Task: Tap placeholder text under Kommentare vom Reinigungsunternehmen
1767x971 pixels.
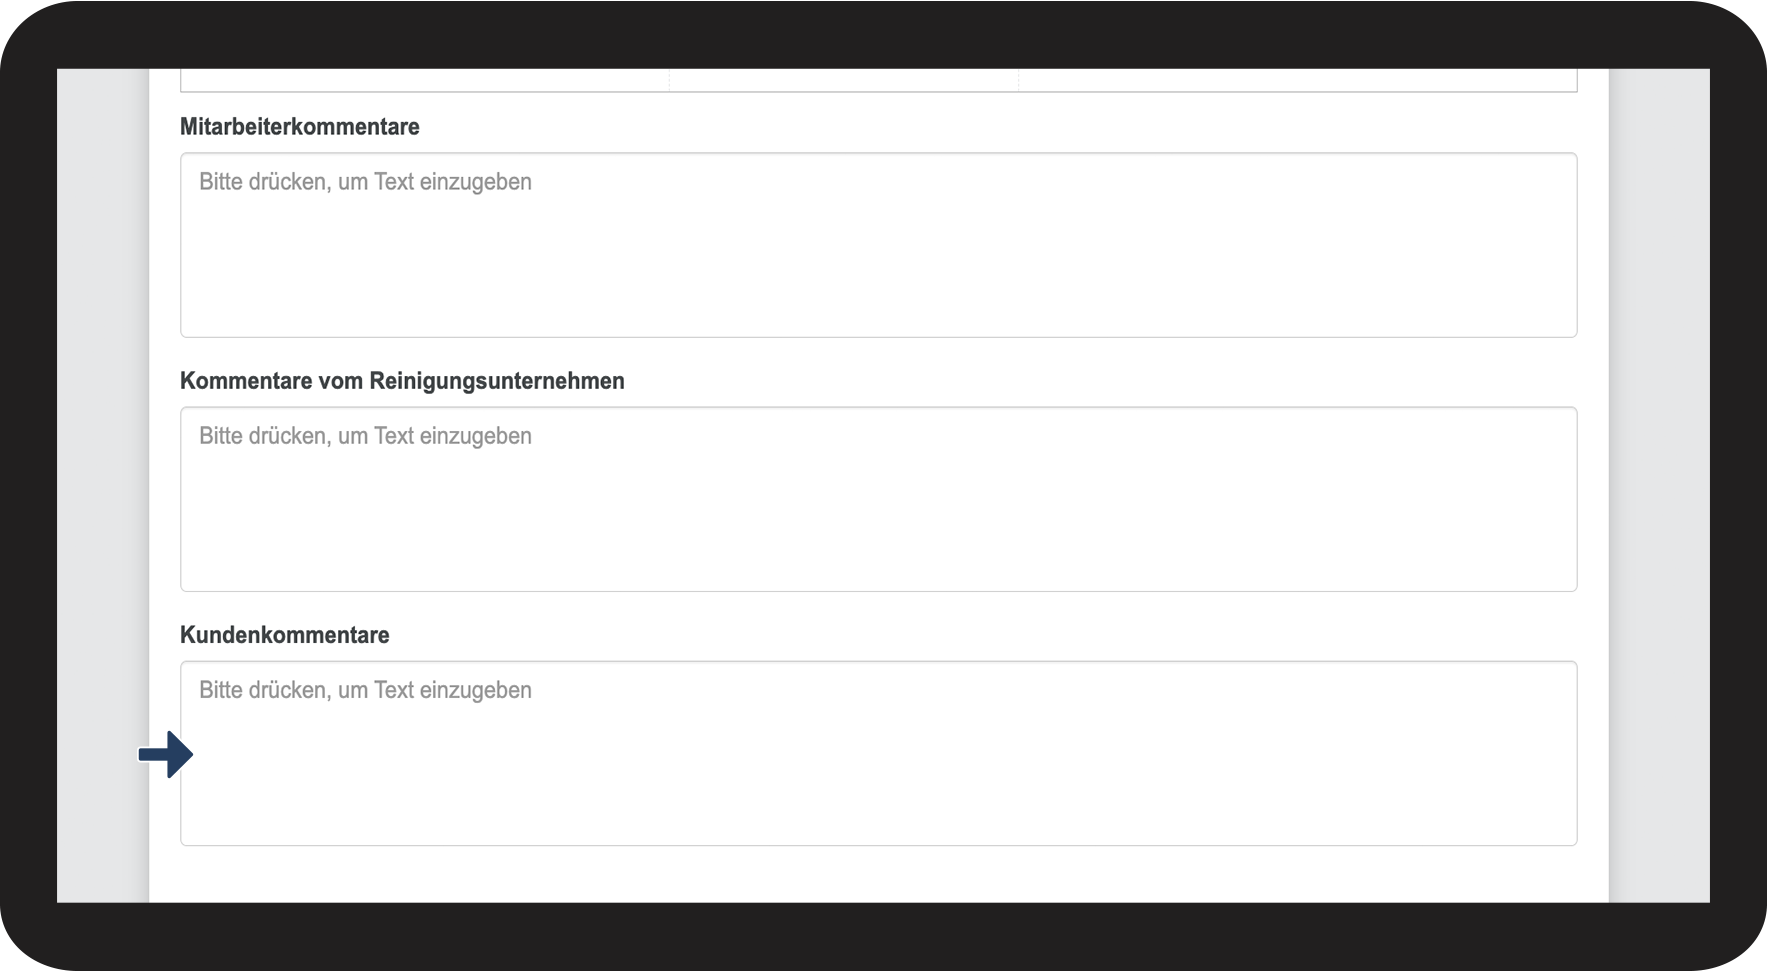Action: pyautogui.click(x=365, y=436)
